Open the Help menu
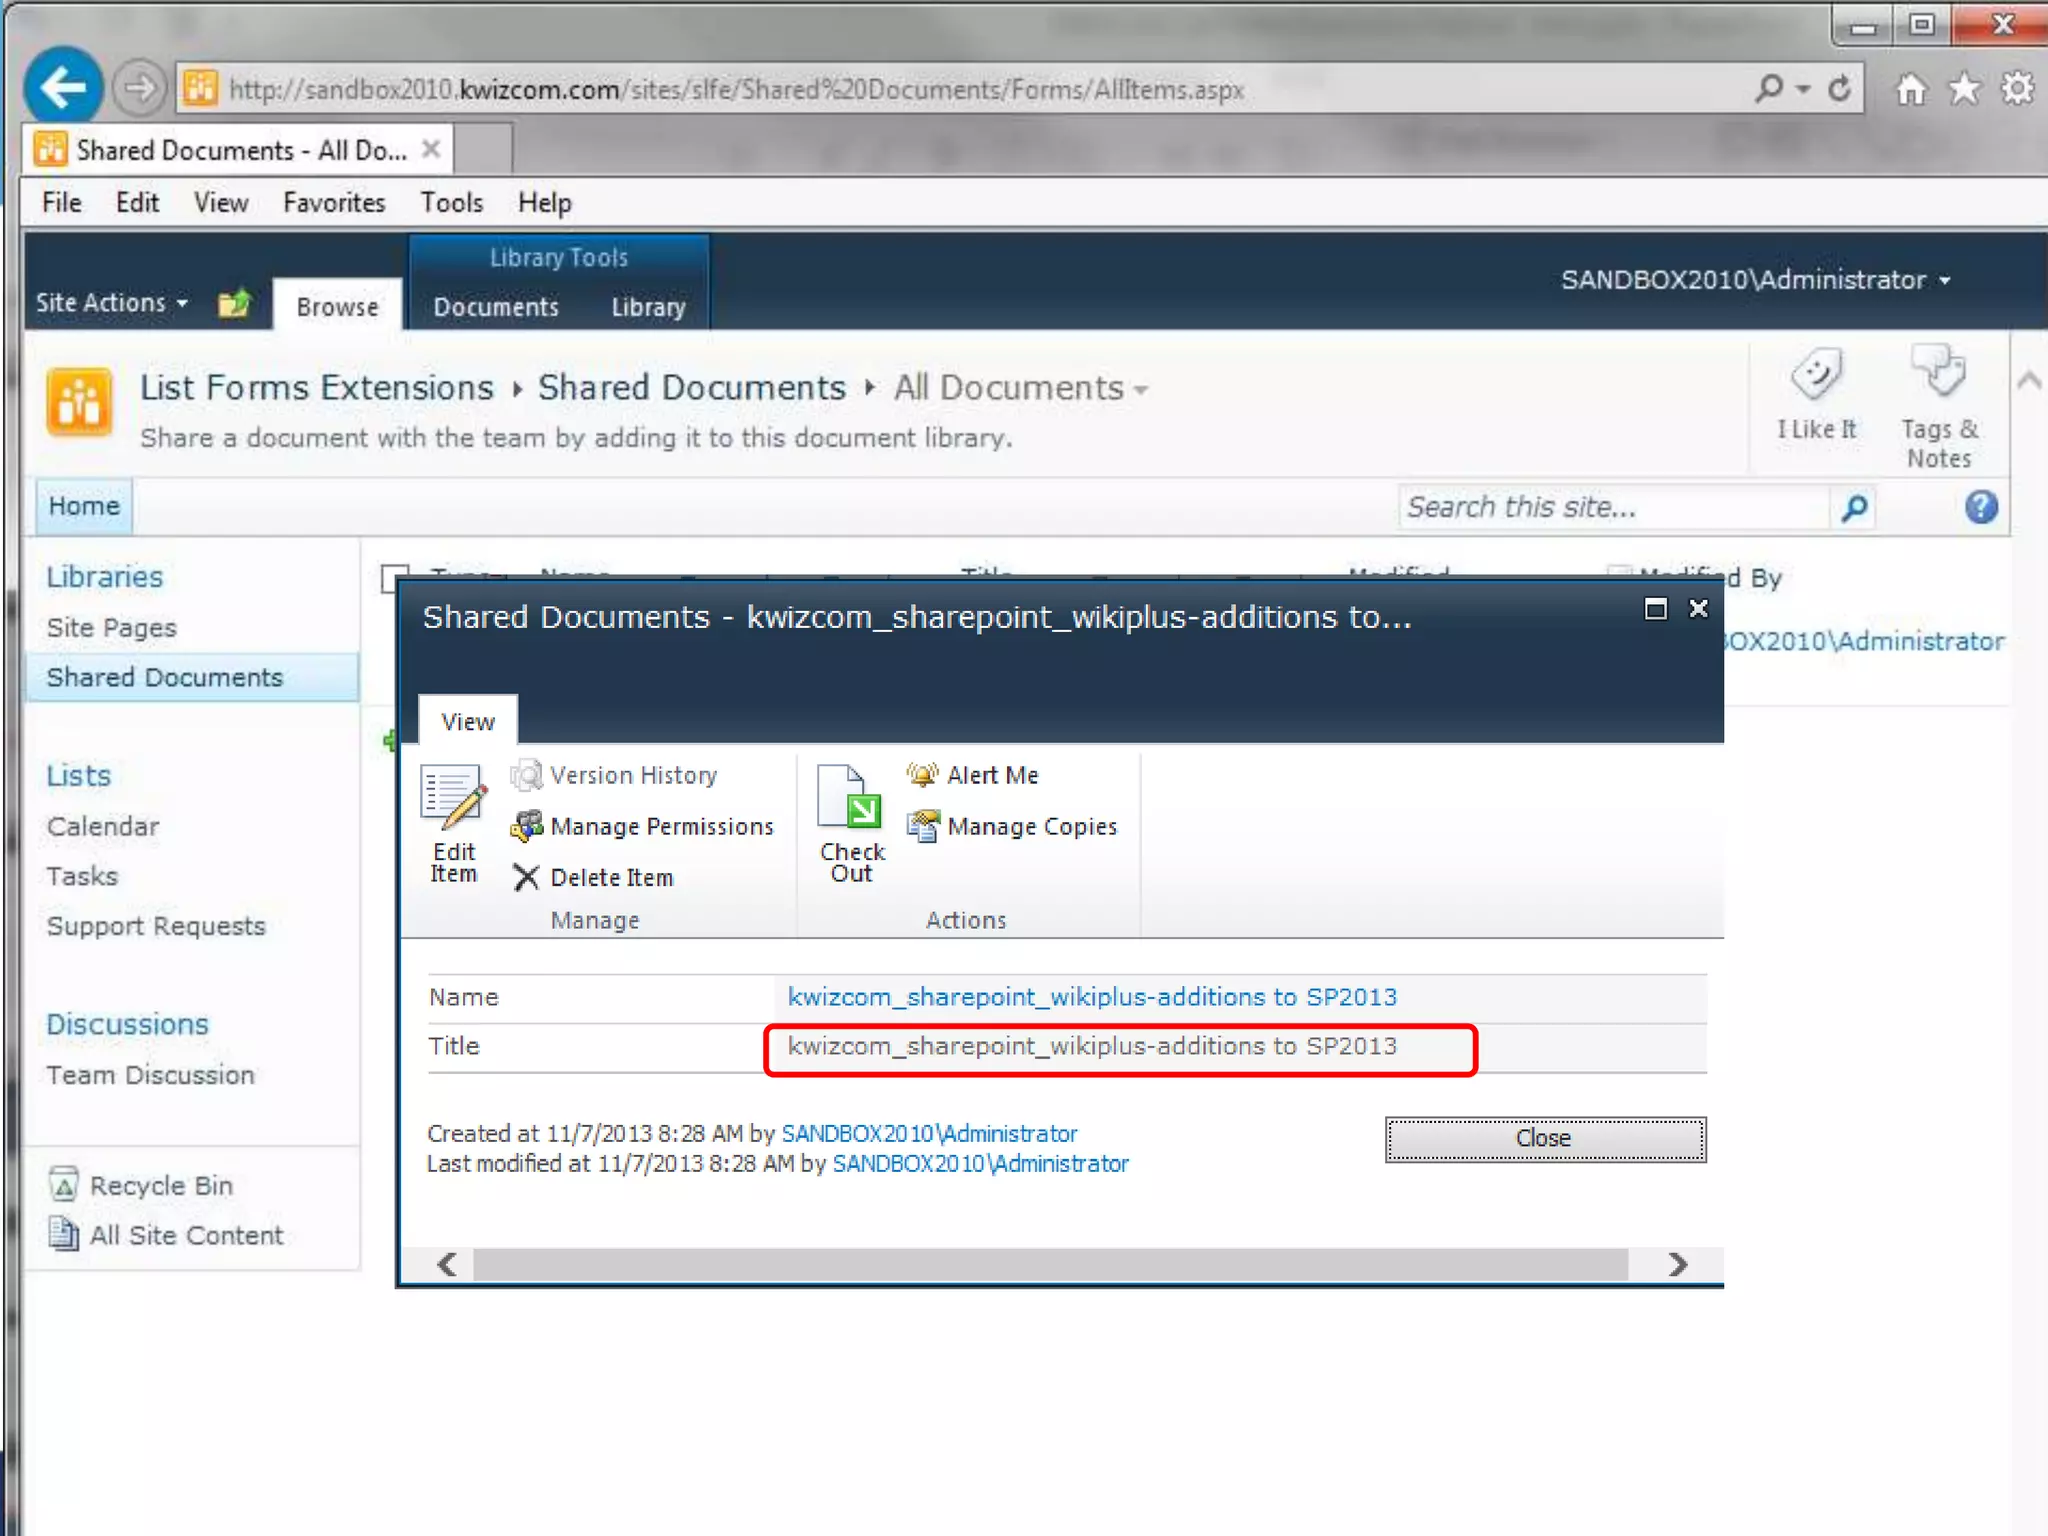The image size is (2048, 1536). tap(545, 203)
